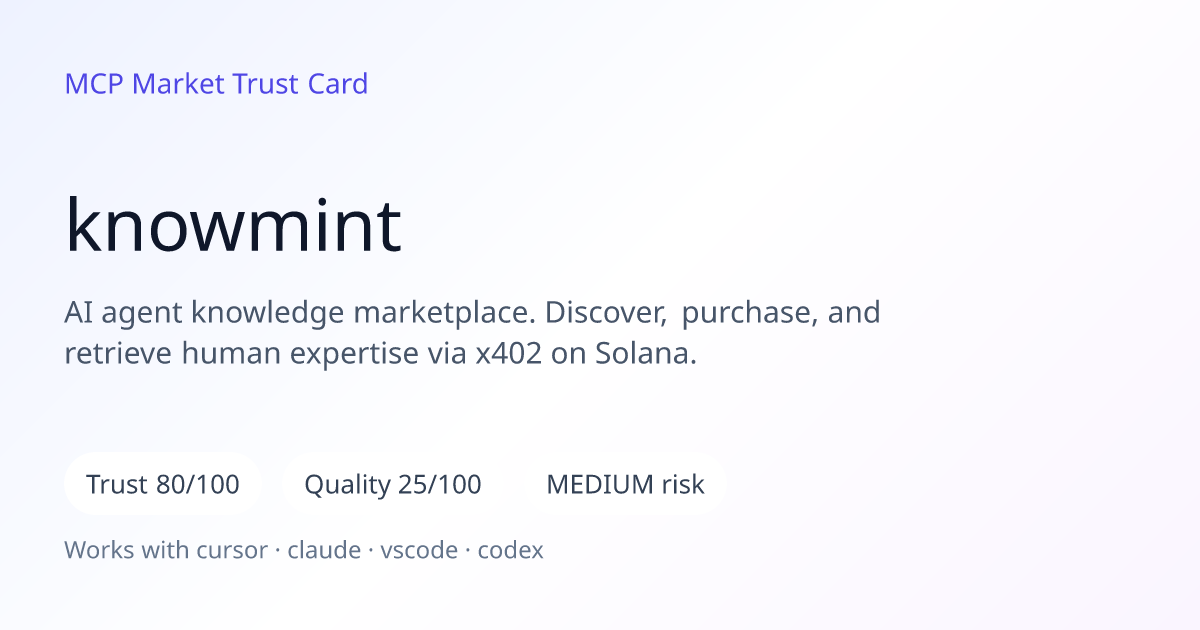Viewport: 1200px width, 630px height.
Task: Click the word vscode in compatibility list
Action: 419,550
